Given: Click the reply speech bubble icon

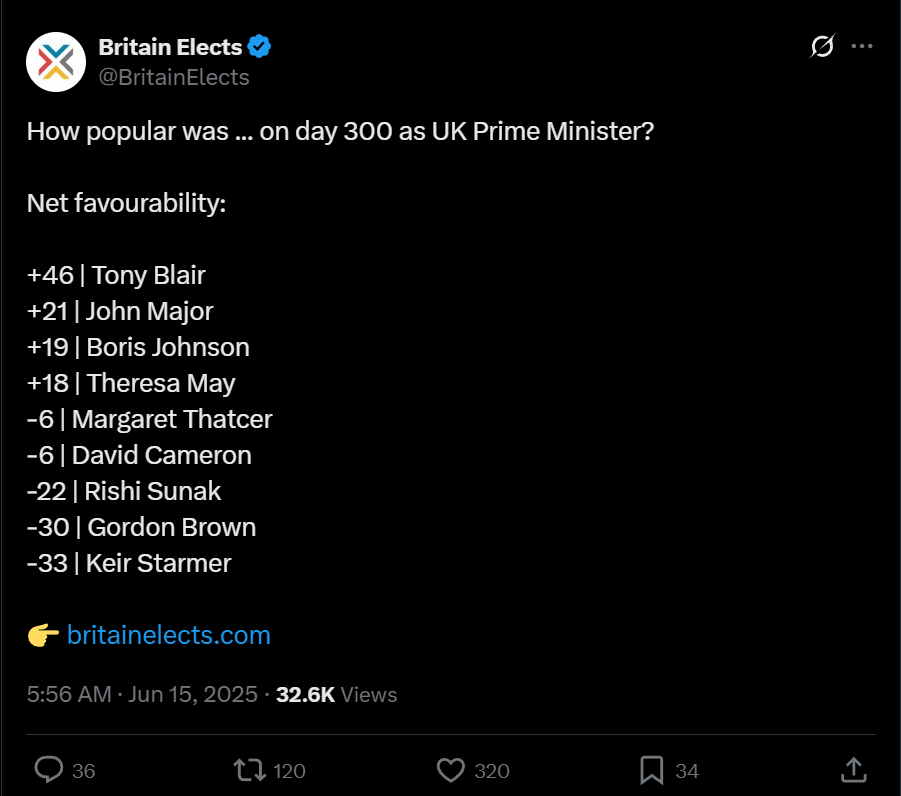Looking at the screenshot, I should coord(49,770).
